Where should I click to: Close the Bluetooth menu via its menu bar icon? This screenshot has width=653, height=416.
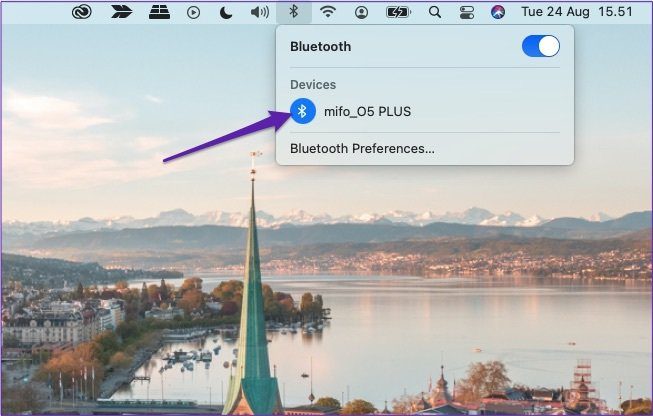tap(294, 12)
